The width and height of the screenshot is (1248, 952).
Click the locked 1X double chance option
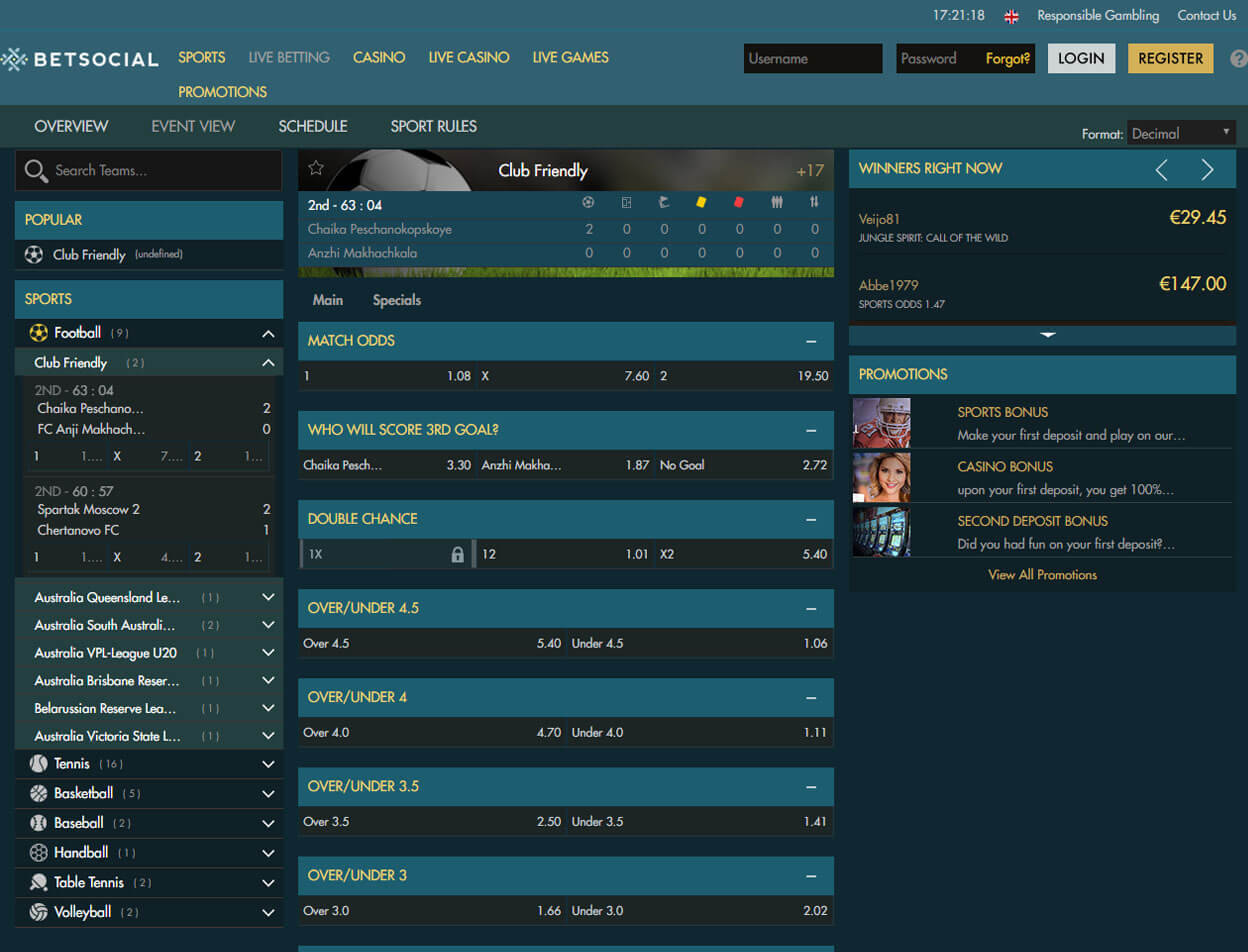[x=387, y=554]
